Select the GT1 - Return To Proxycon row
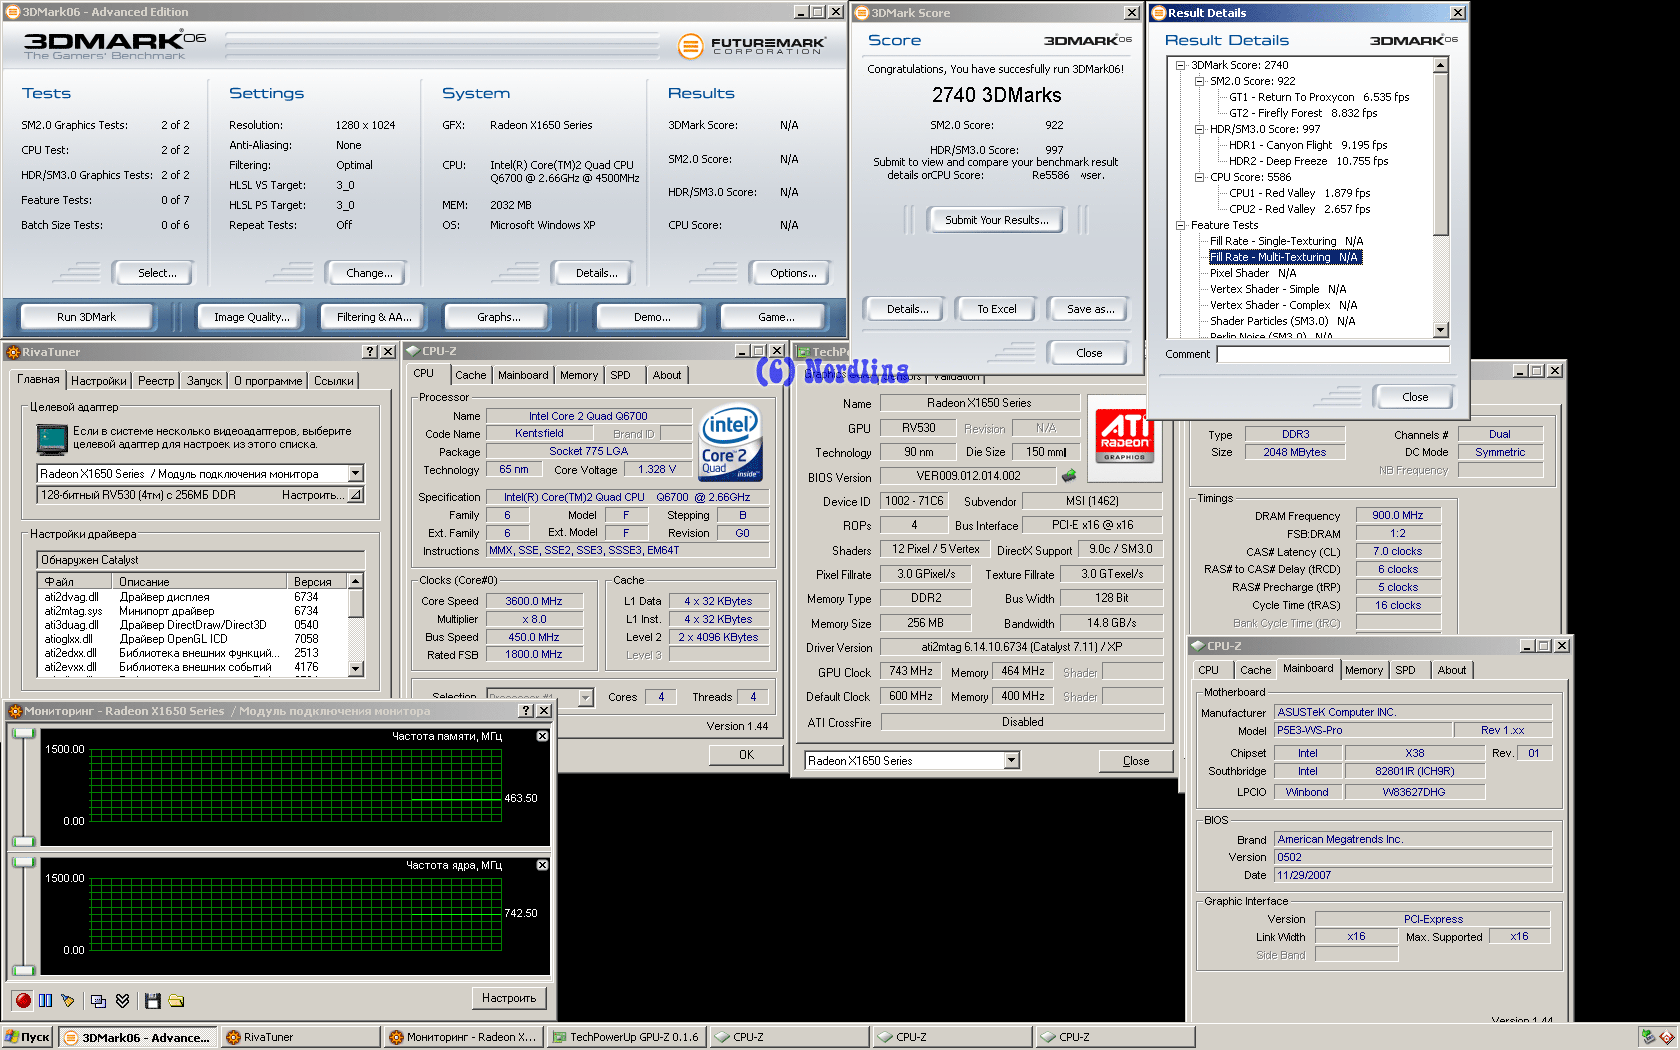The width and height of the screenshot is (1680, 1050). 1319,97
